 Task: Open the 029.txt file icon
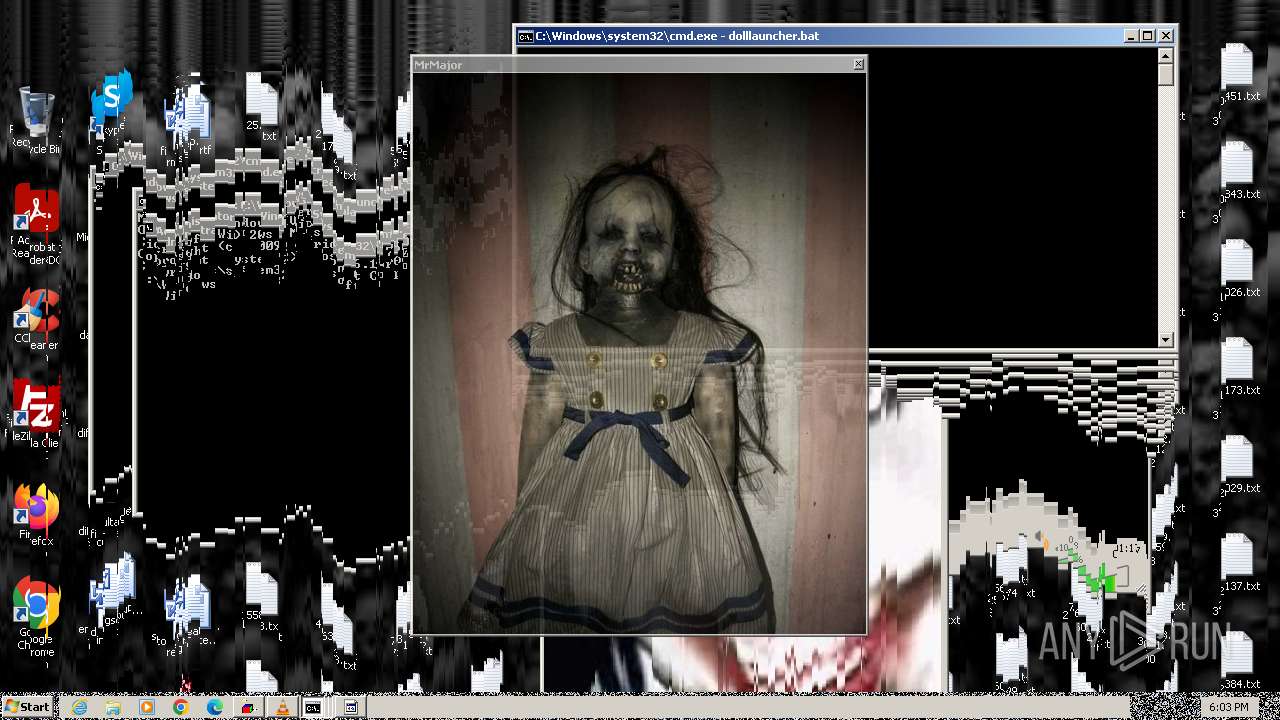point(1238,465)
